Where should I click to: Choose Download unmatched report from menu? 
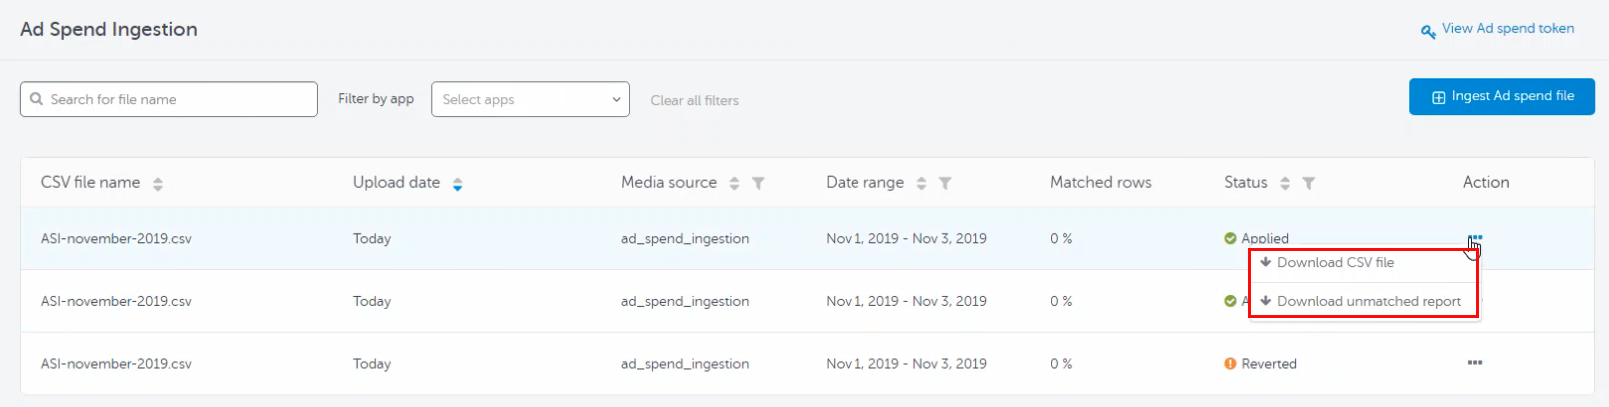pos(1368,301)
